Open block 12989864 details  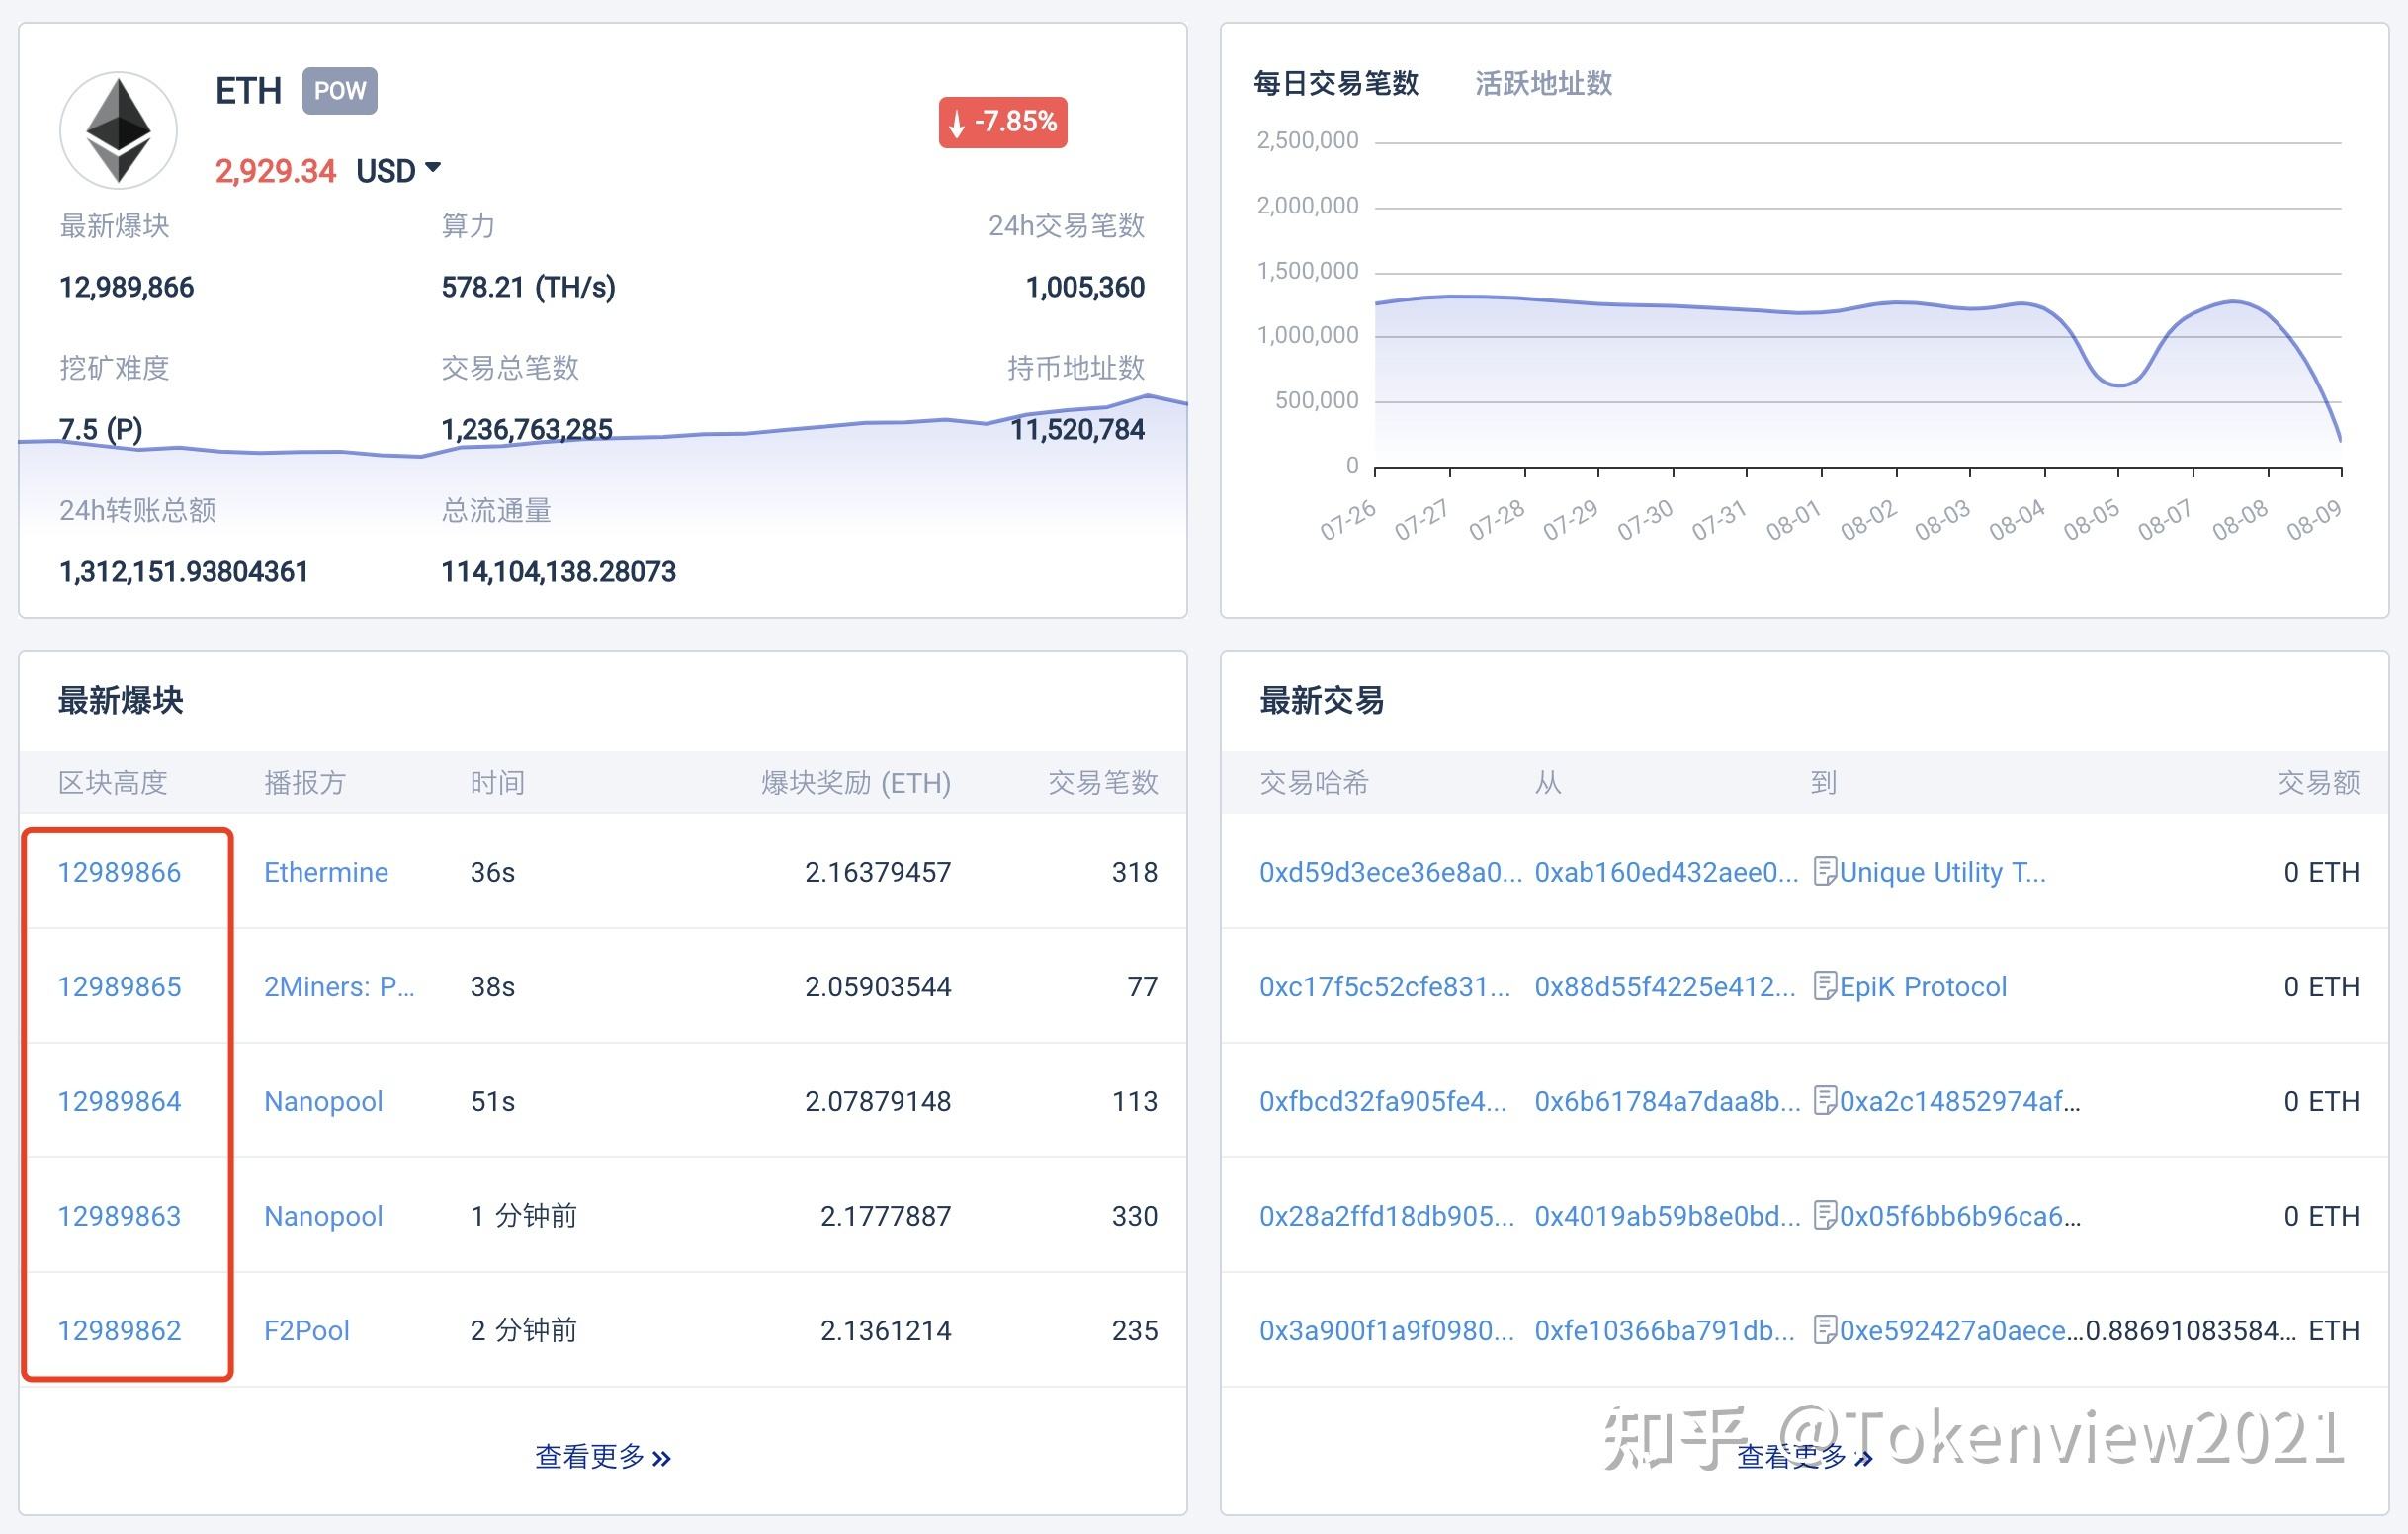[119, 1101]
